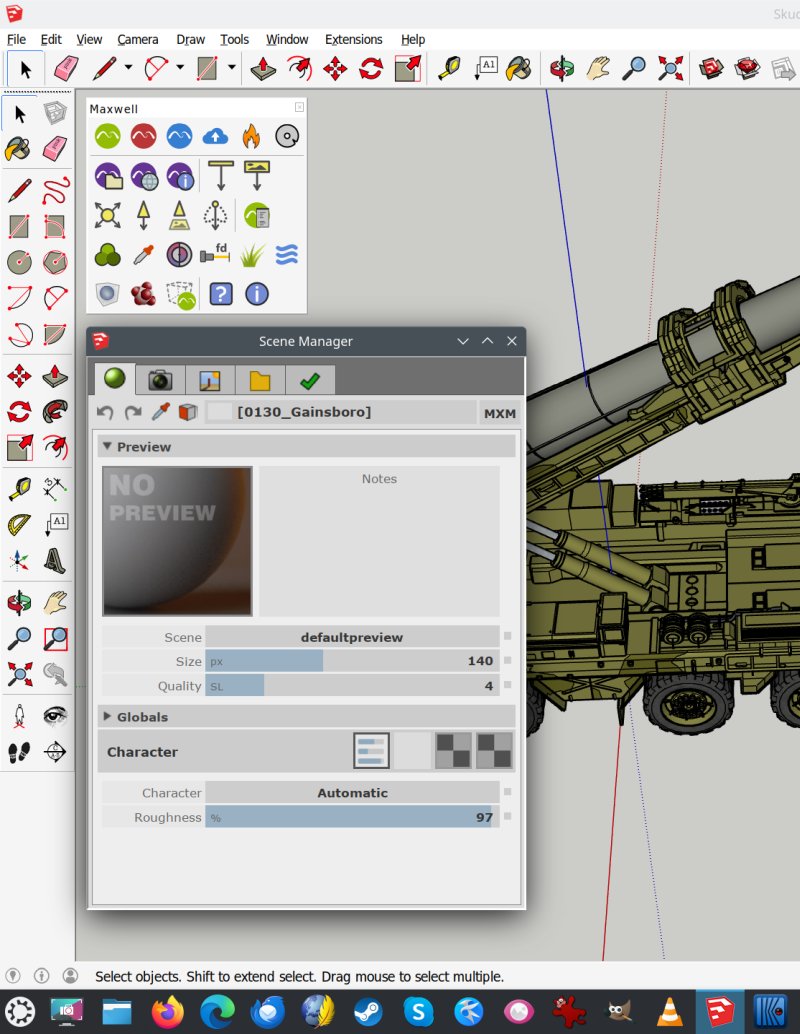The width and height of the screenshot is (800, 1034).
Task: Select the slider-list Character mode button
Action: click(x=371, y=751)
